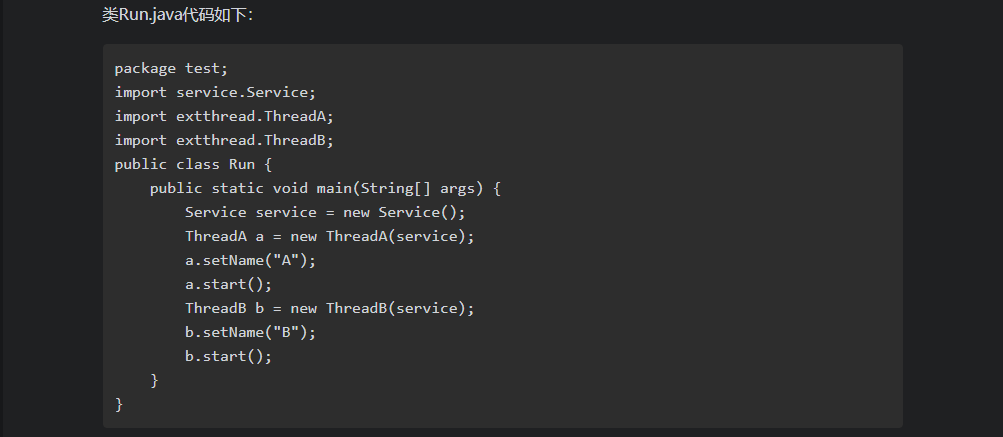
Task: Click the 'public class Run {' line
Action: [x=193, y=164]
